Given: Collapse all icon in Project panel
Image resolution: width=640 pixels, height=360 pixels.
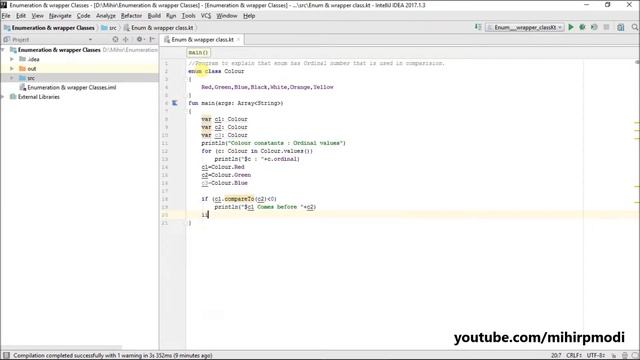Looking at the screenshot, I should point(126,40).
